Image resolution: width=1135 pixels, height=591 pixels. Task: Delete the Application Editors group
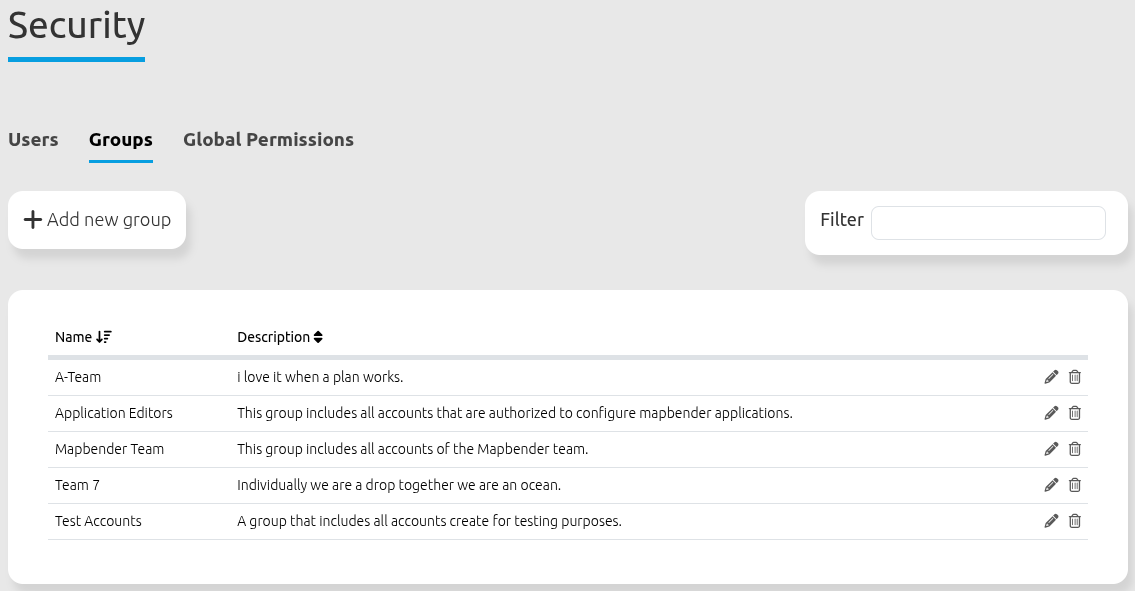1075,413
